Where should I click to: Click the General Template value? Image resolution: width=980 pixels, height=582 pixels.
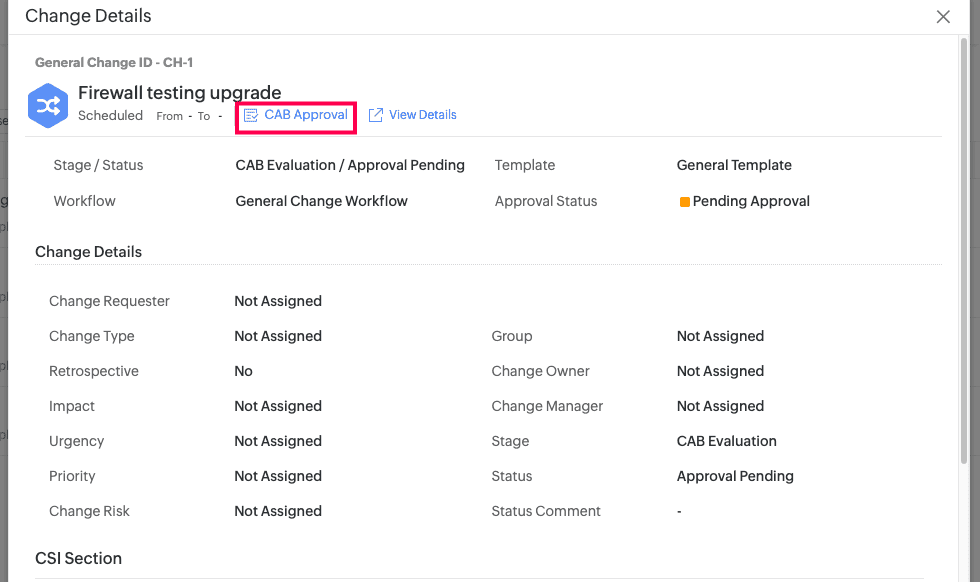coord(734,165)
